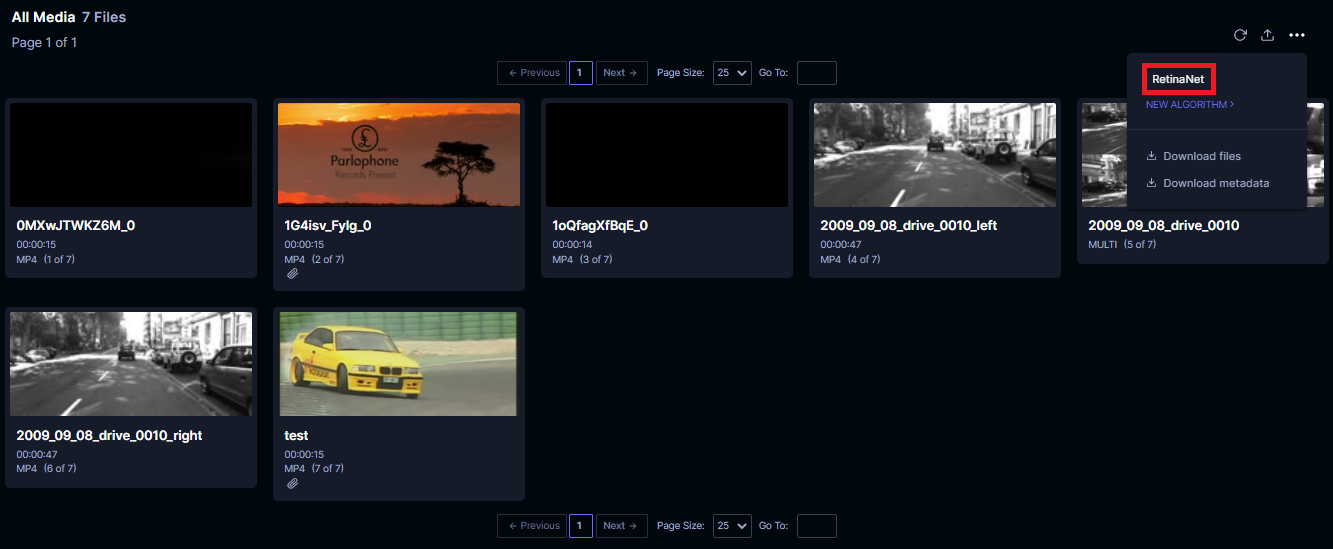Click the refresh icon at top right
Viewport: 1333px width, 549px height.
[x=1240, y=35]
